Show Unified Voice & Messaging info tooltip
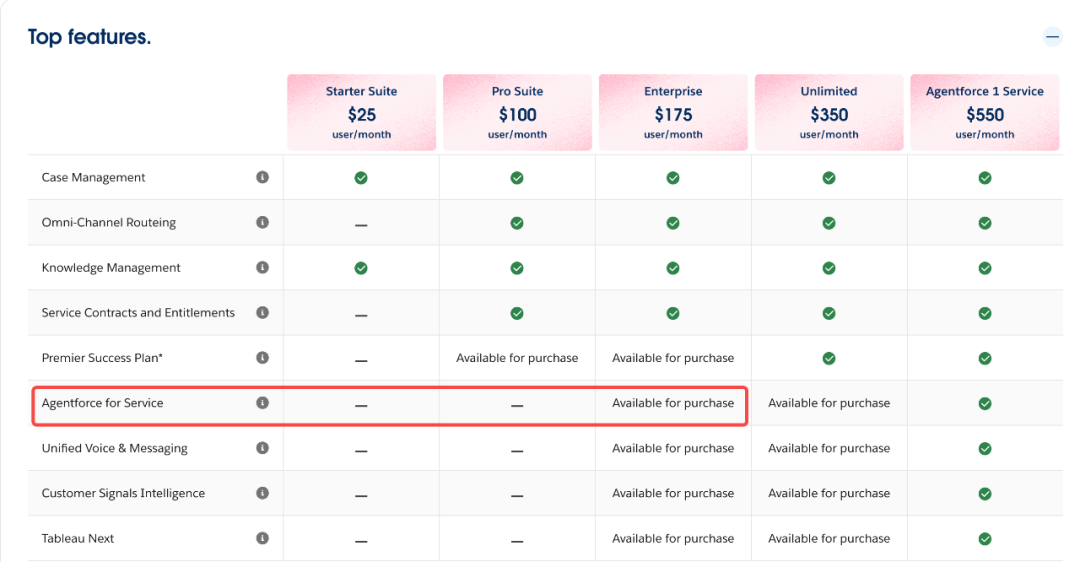Image resolution: width=1080 pixels, height=562 pixels. point(262,448)
